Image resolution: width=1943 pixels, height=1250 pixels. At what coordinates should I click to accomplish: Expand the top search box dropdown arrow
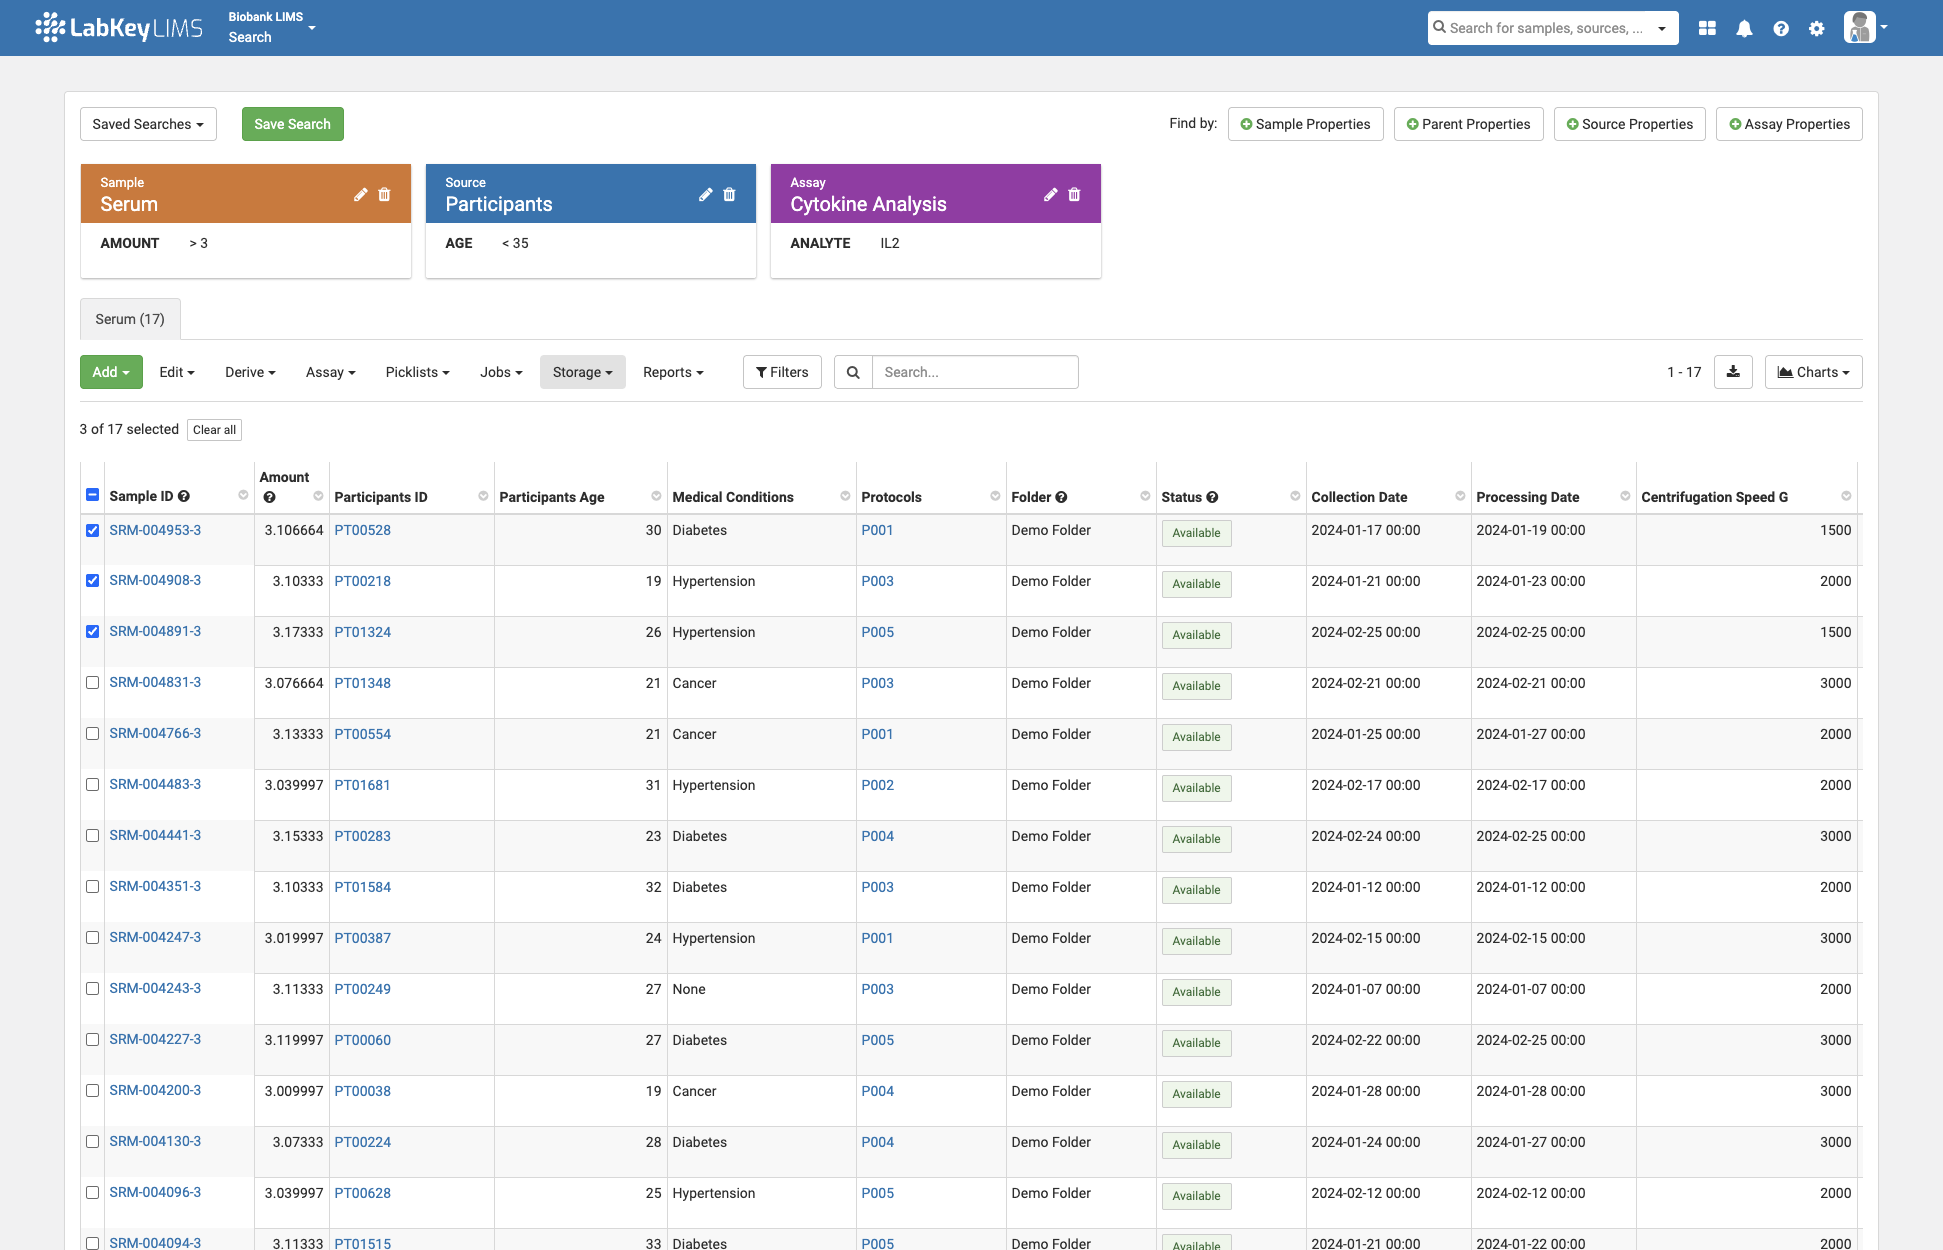click(x=1662, y=28)
